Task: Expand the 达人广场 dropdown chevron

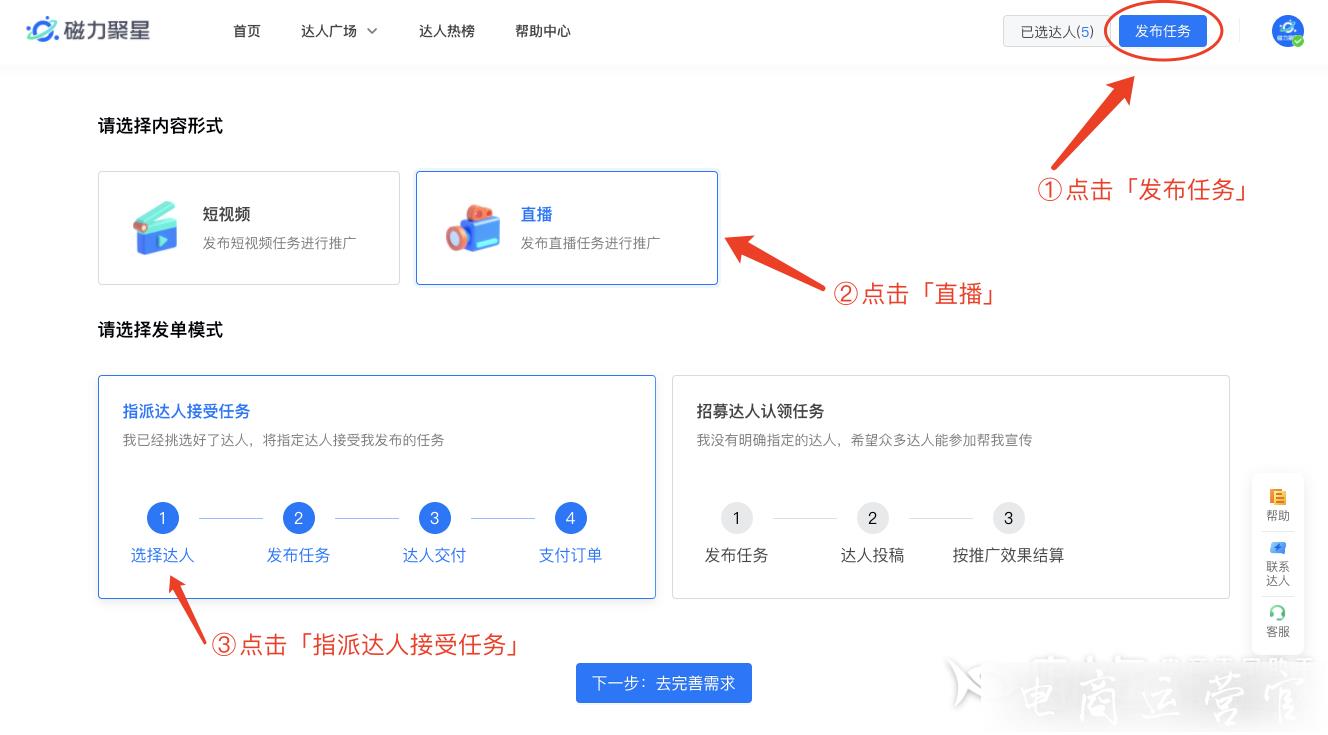Action: [372, 31]
